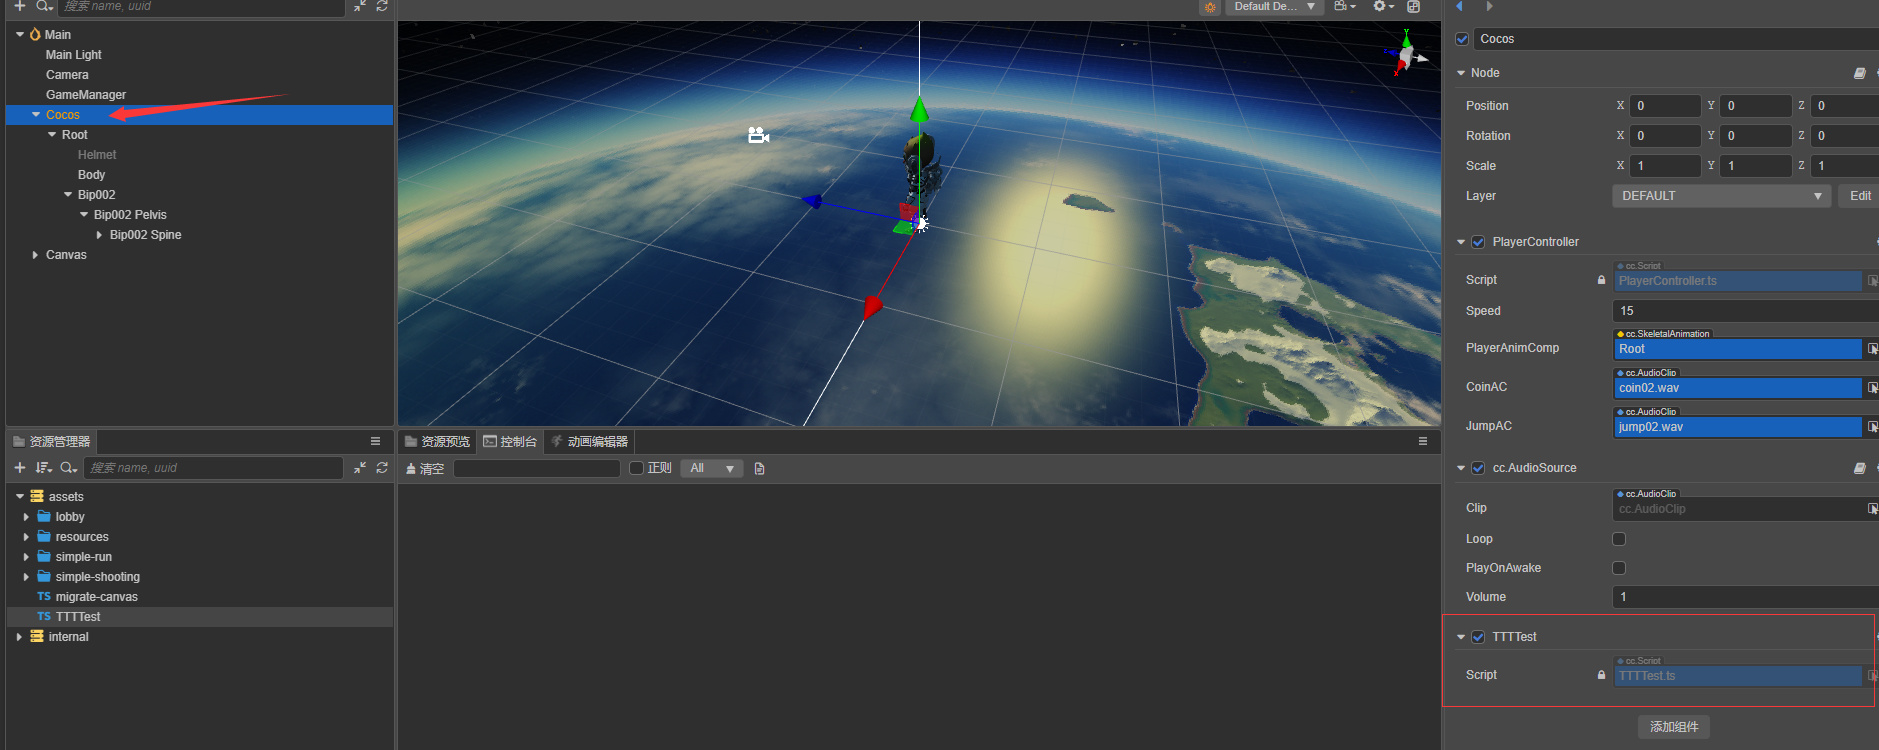Open console log type All dropdown
The image size is (1879, 750).
(x=712, y=468)
